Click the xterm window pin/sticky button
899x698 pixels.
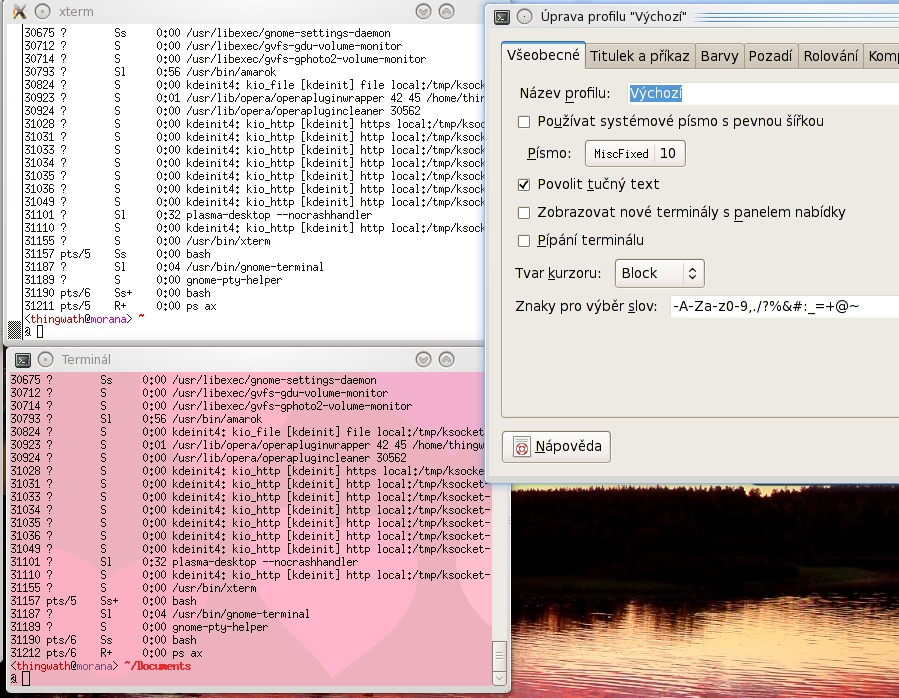(42, 11)
